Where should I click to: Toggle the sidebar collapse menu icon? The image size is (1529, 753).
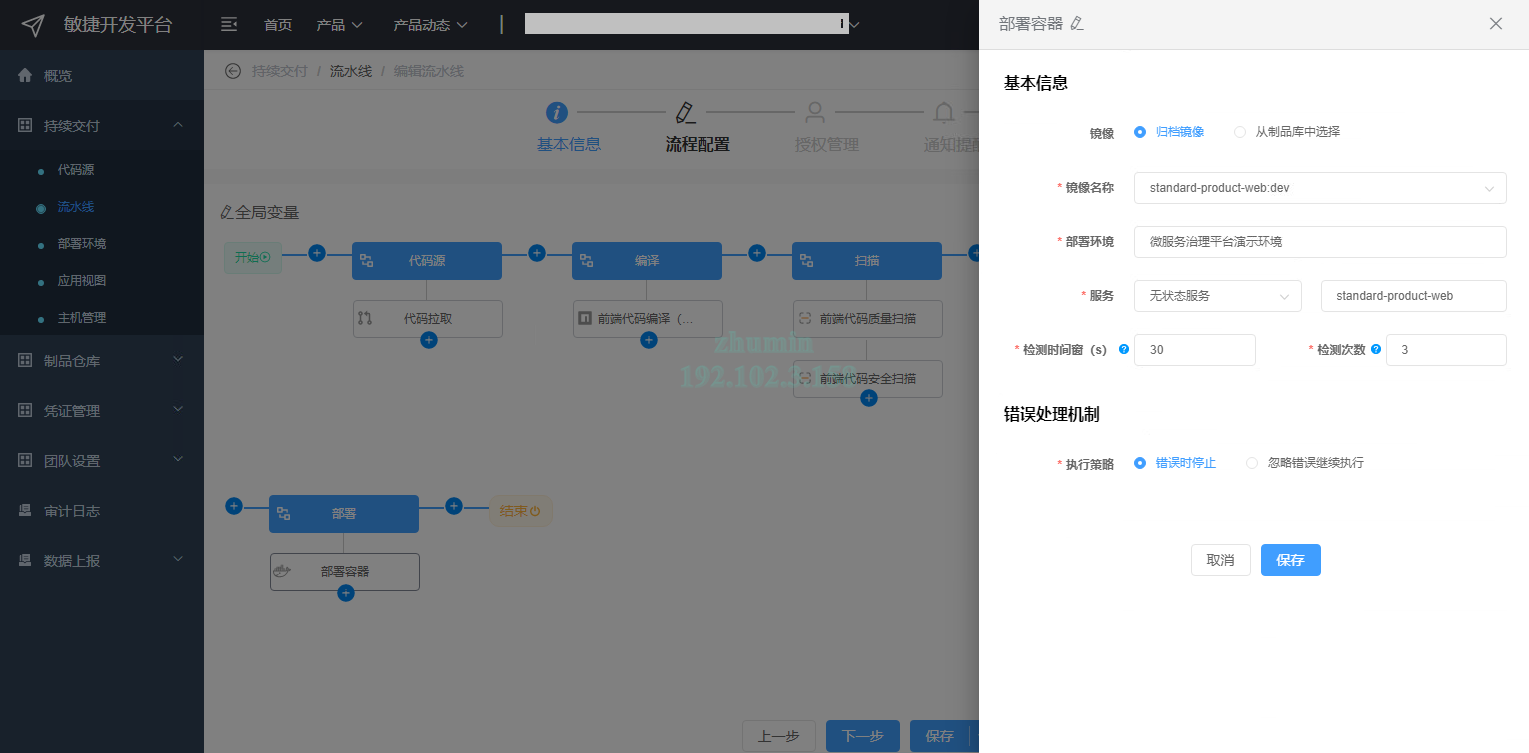tap(229, 24)
